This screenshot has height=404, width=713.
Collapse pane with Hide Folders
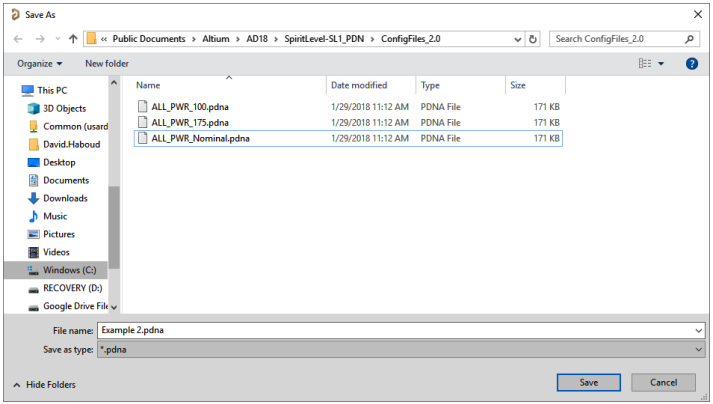pos(44,385)
